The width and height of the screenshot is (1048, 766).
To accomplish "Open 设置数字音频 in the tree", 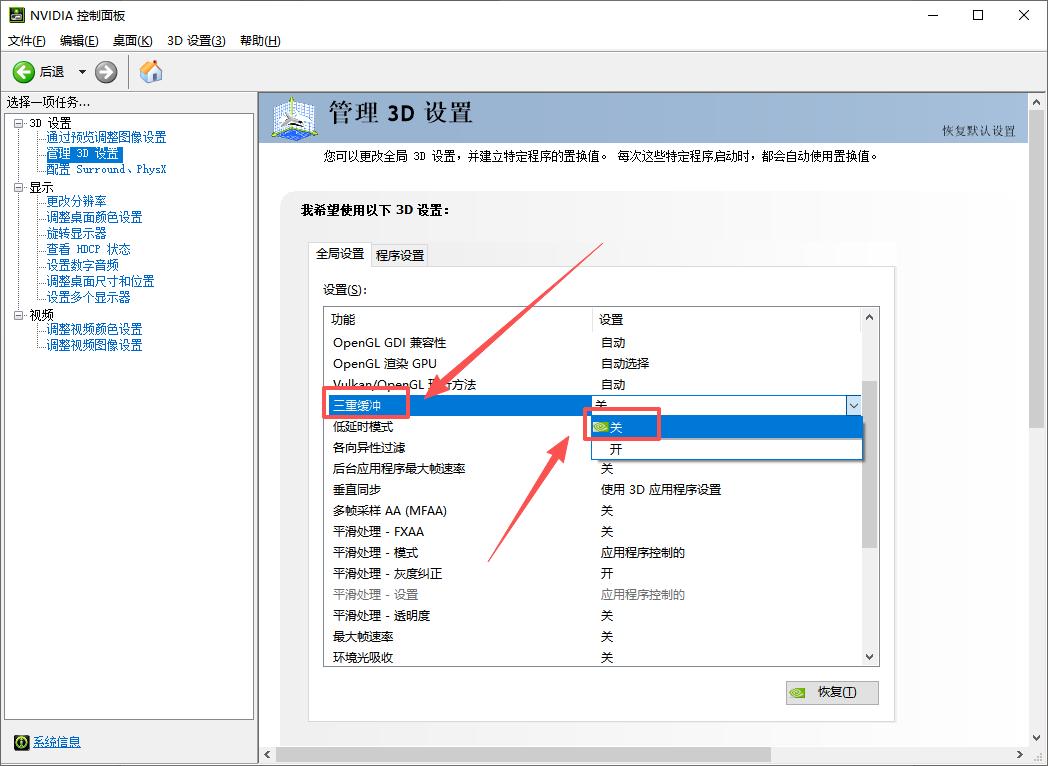I will (82, 265).
